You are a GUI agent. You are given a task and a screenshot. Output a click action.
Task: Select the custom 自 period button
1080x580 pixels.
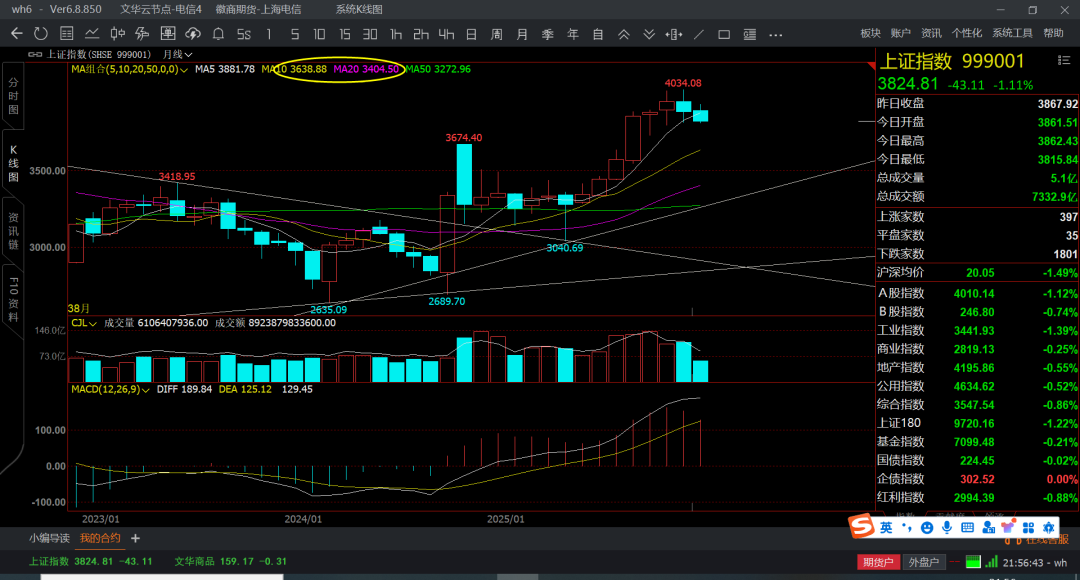pos(598,34)
